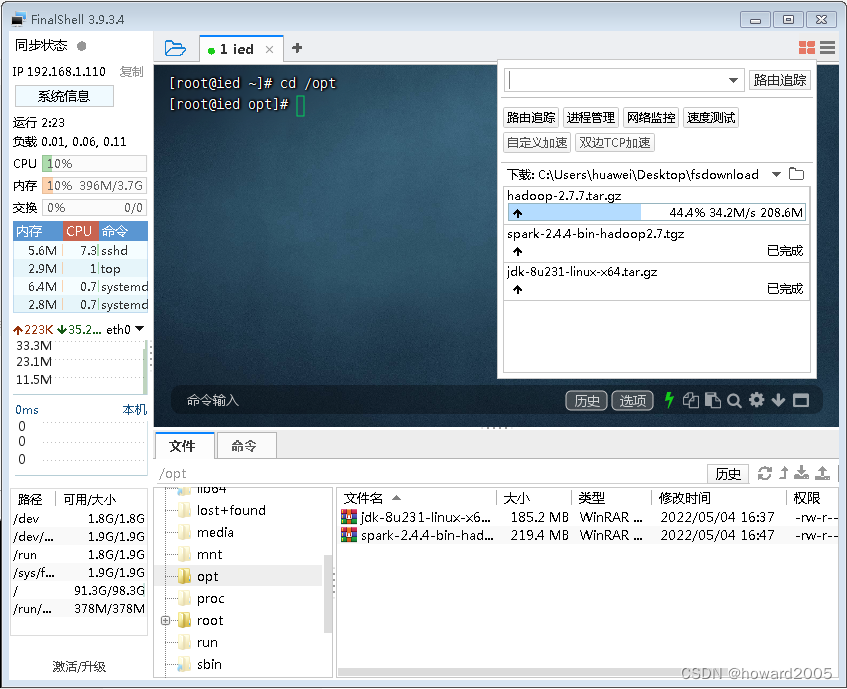The image size is (847, 689).
Task: Open the file panel 历史 history button
Action: (x=728, y=474)
